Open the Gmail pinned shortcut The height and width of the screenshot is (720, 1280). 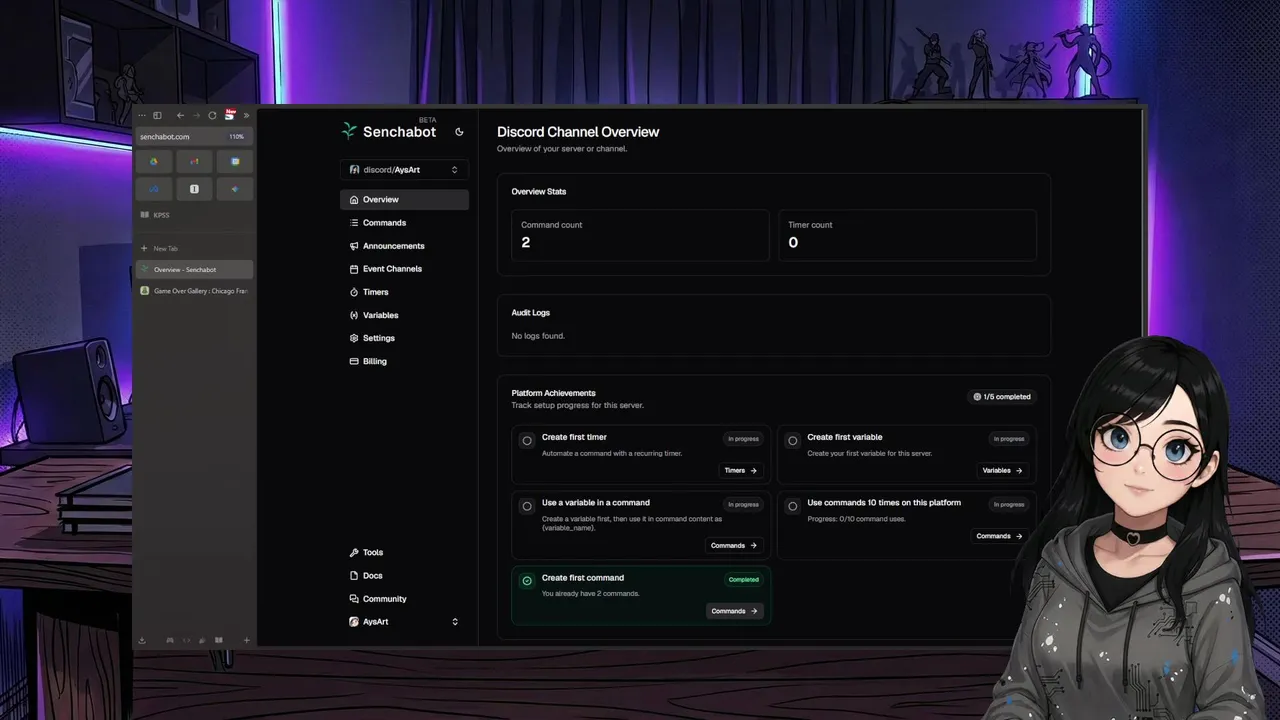tap(194, 162)
